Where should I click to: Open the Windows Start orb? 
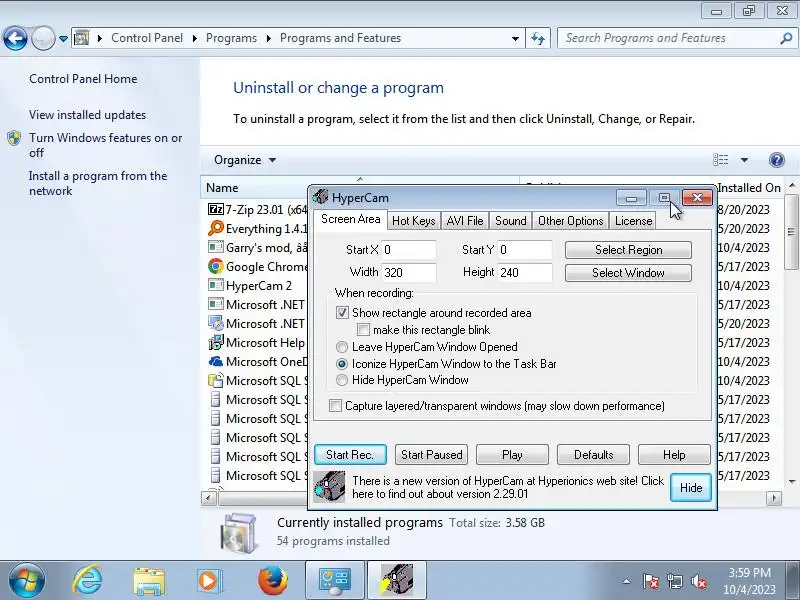[x=27, y=581]
